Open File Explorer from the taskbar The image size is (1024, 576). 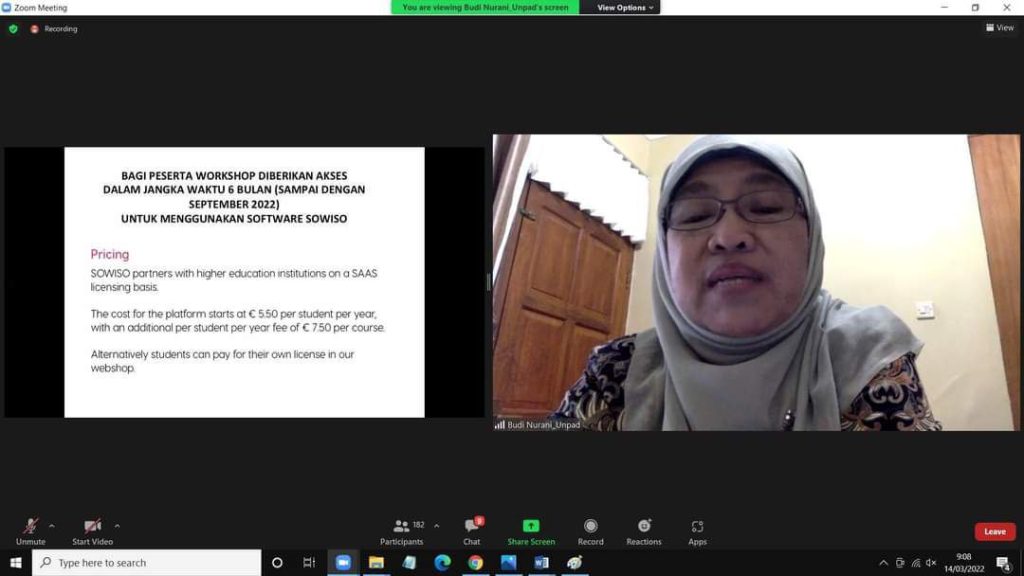tap(376, 562)
